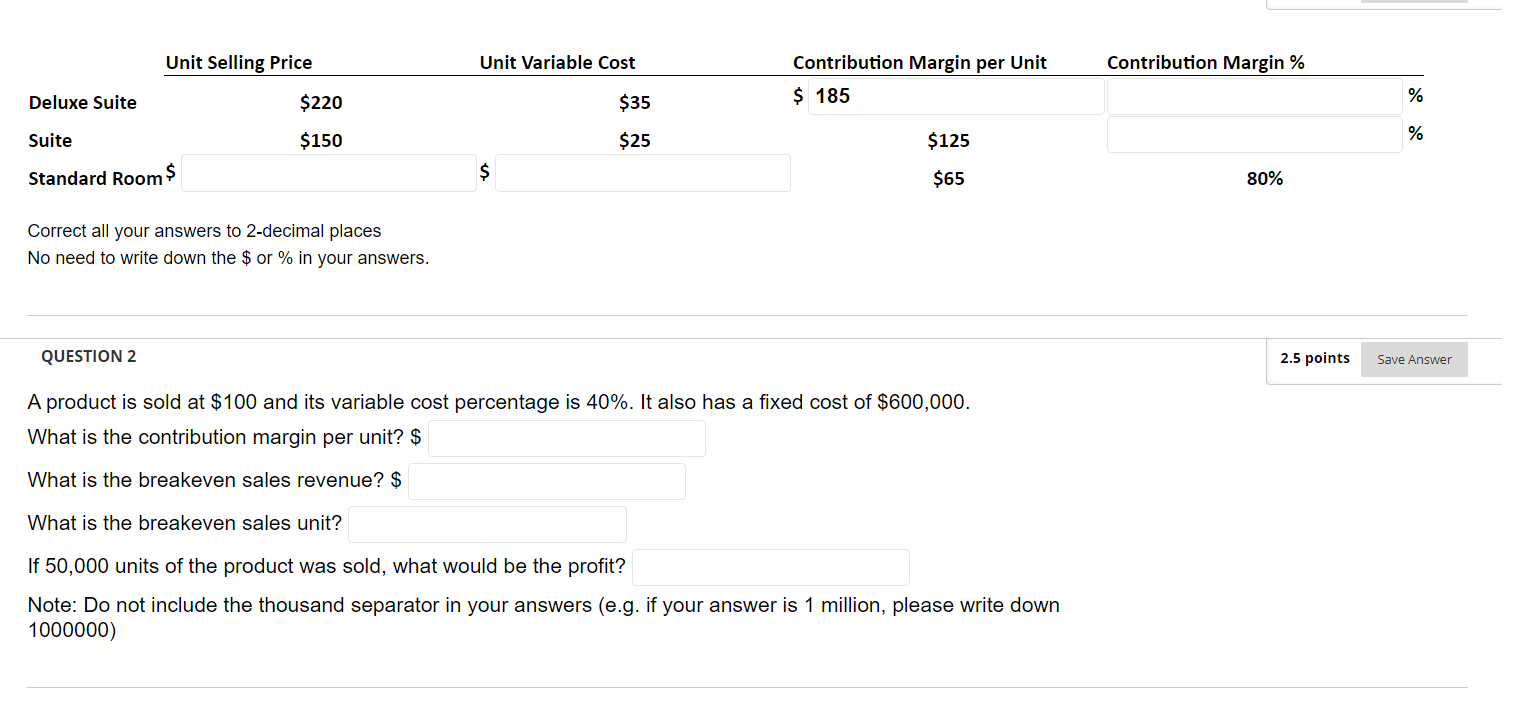Viewport: 1522px width, 722px height.
Task: Click the Suite Contribution Margin % box
Action: click(x=1254, y=133)
